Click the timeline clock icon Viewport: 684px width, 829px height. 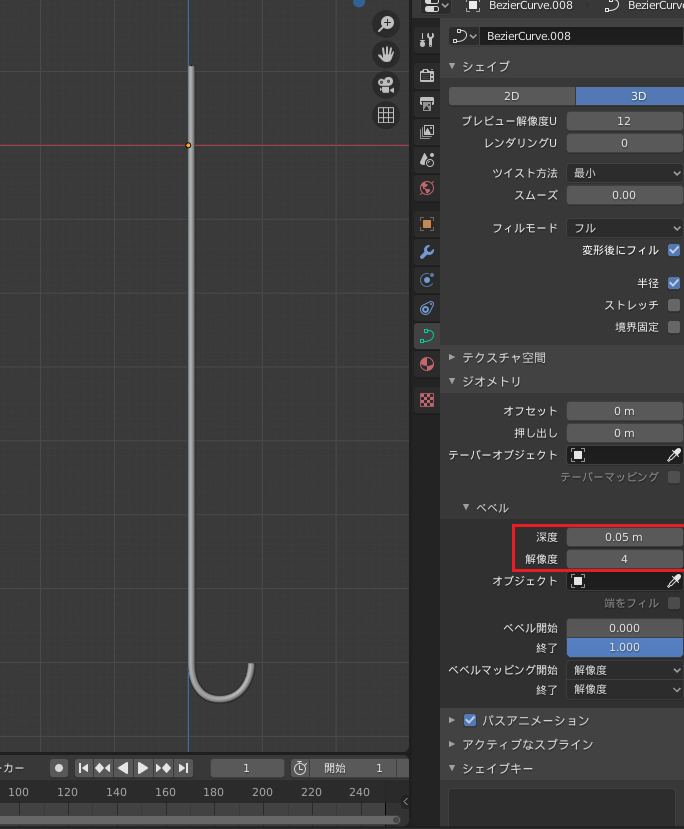pos(300,768)
